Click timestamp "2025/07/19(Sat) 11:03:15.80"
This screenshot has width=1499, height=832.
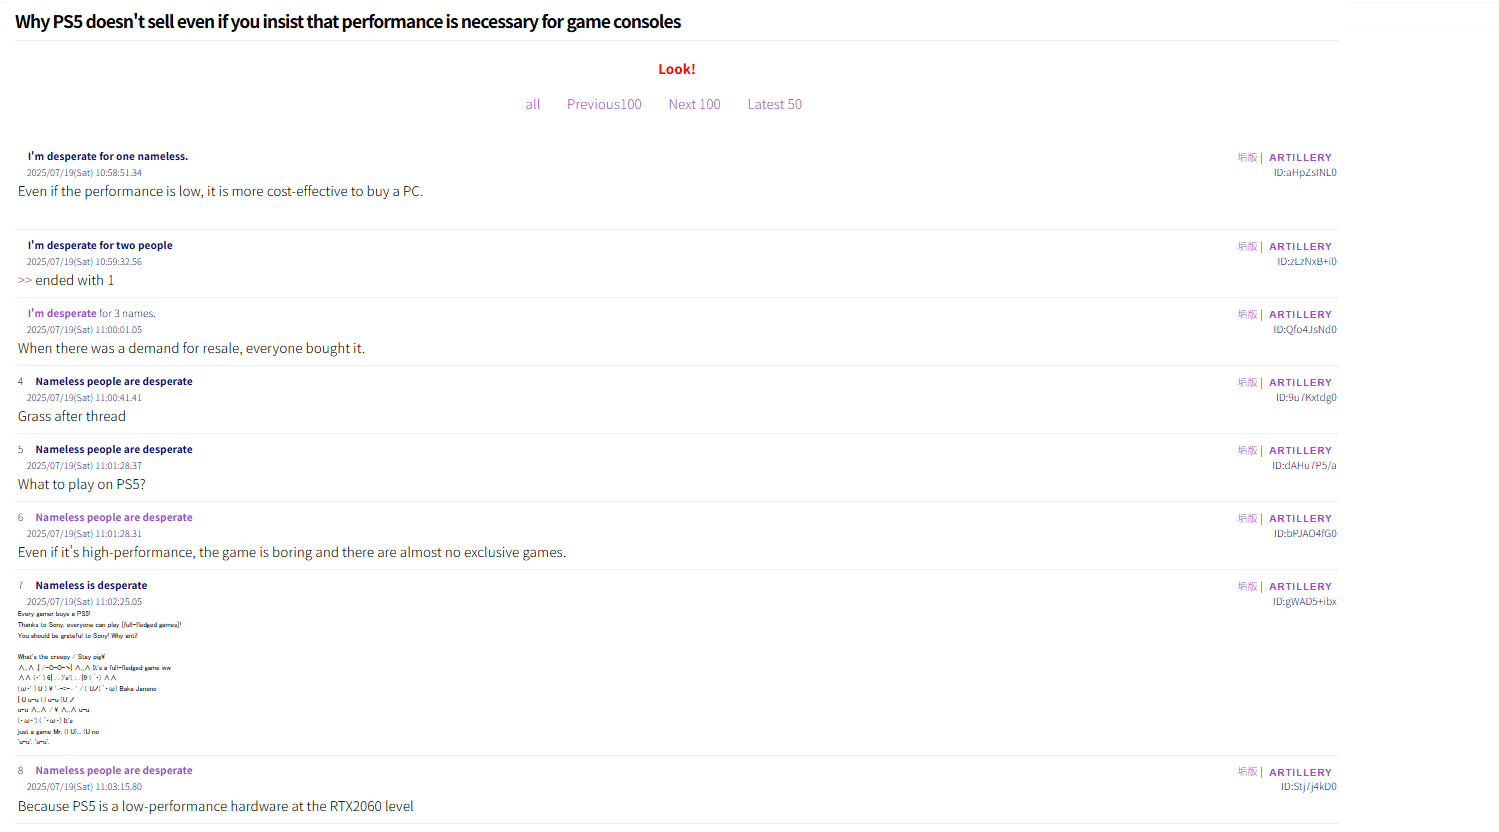coord(84,787)
